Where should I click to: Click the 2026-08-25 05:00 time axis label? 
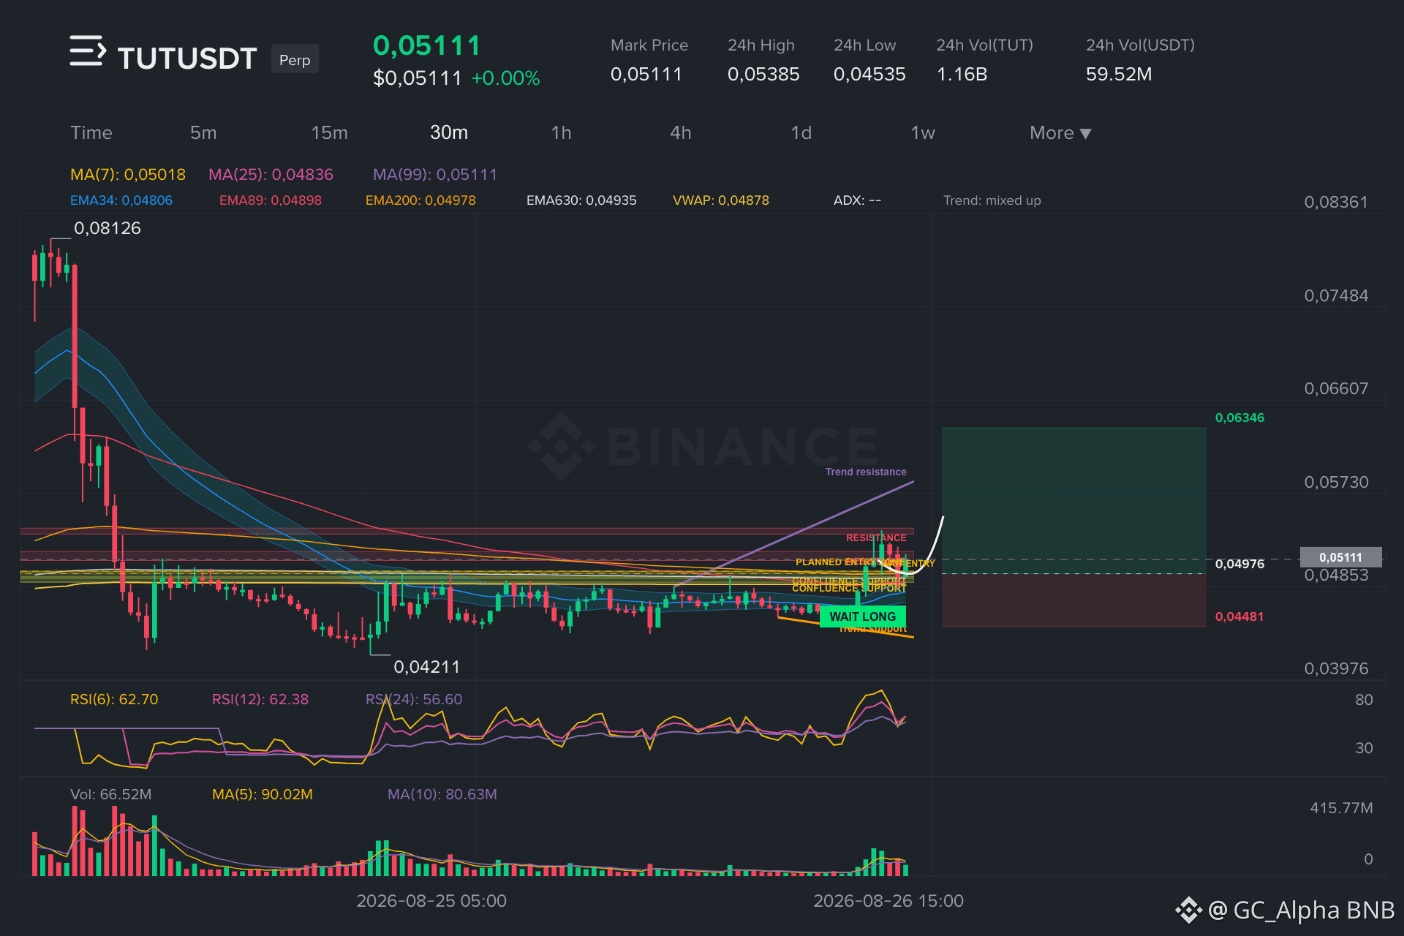pyautogui.click(x=431, y=901)
